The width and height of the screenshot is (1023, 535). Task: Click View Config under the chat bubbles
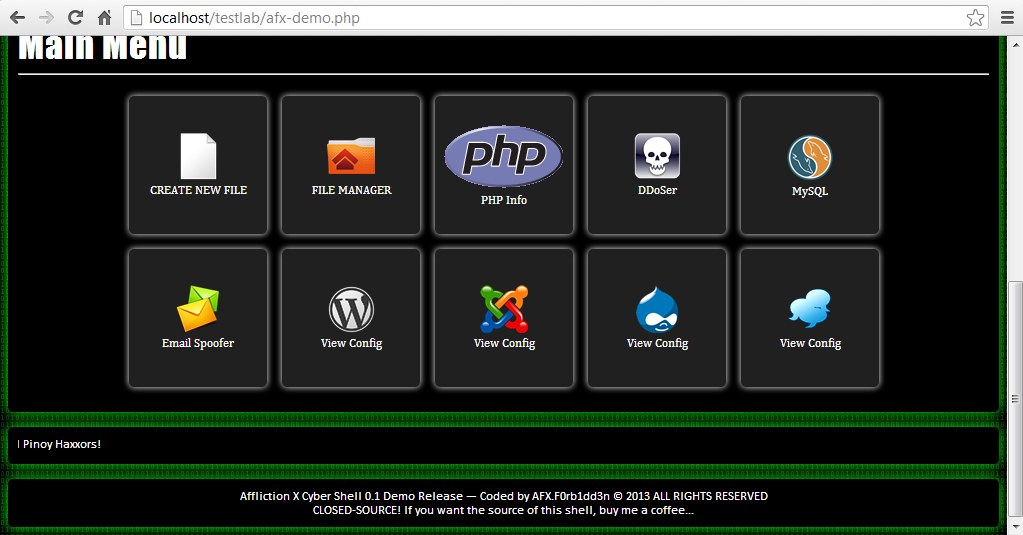click(x=810, y=343)
